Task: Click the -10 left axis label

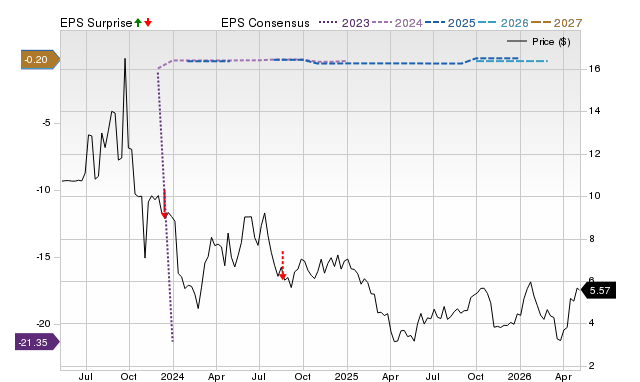Action: (43, 190)
